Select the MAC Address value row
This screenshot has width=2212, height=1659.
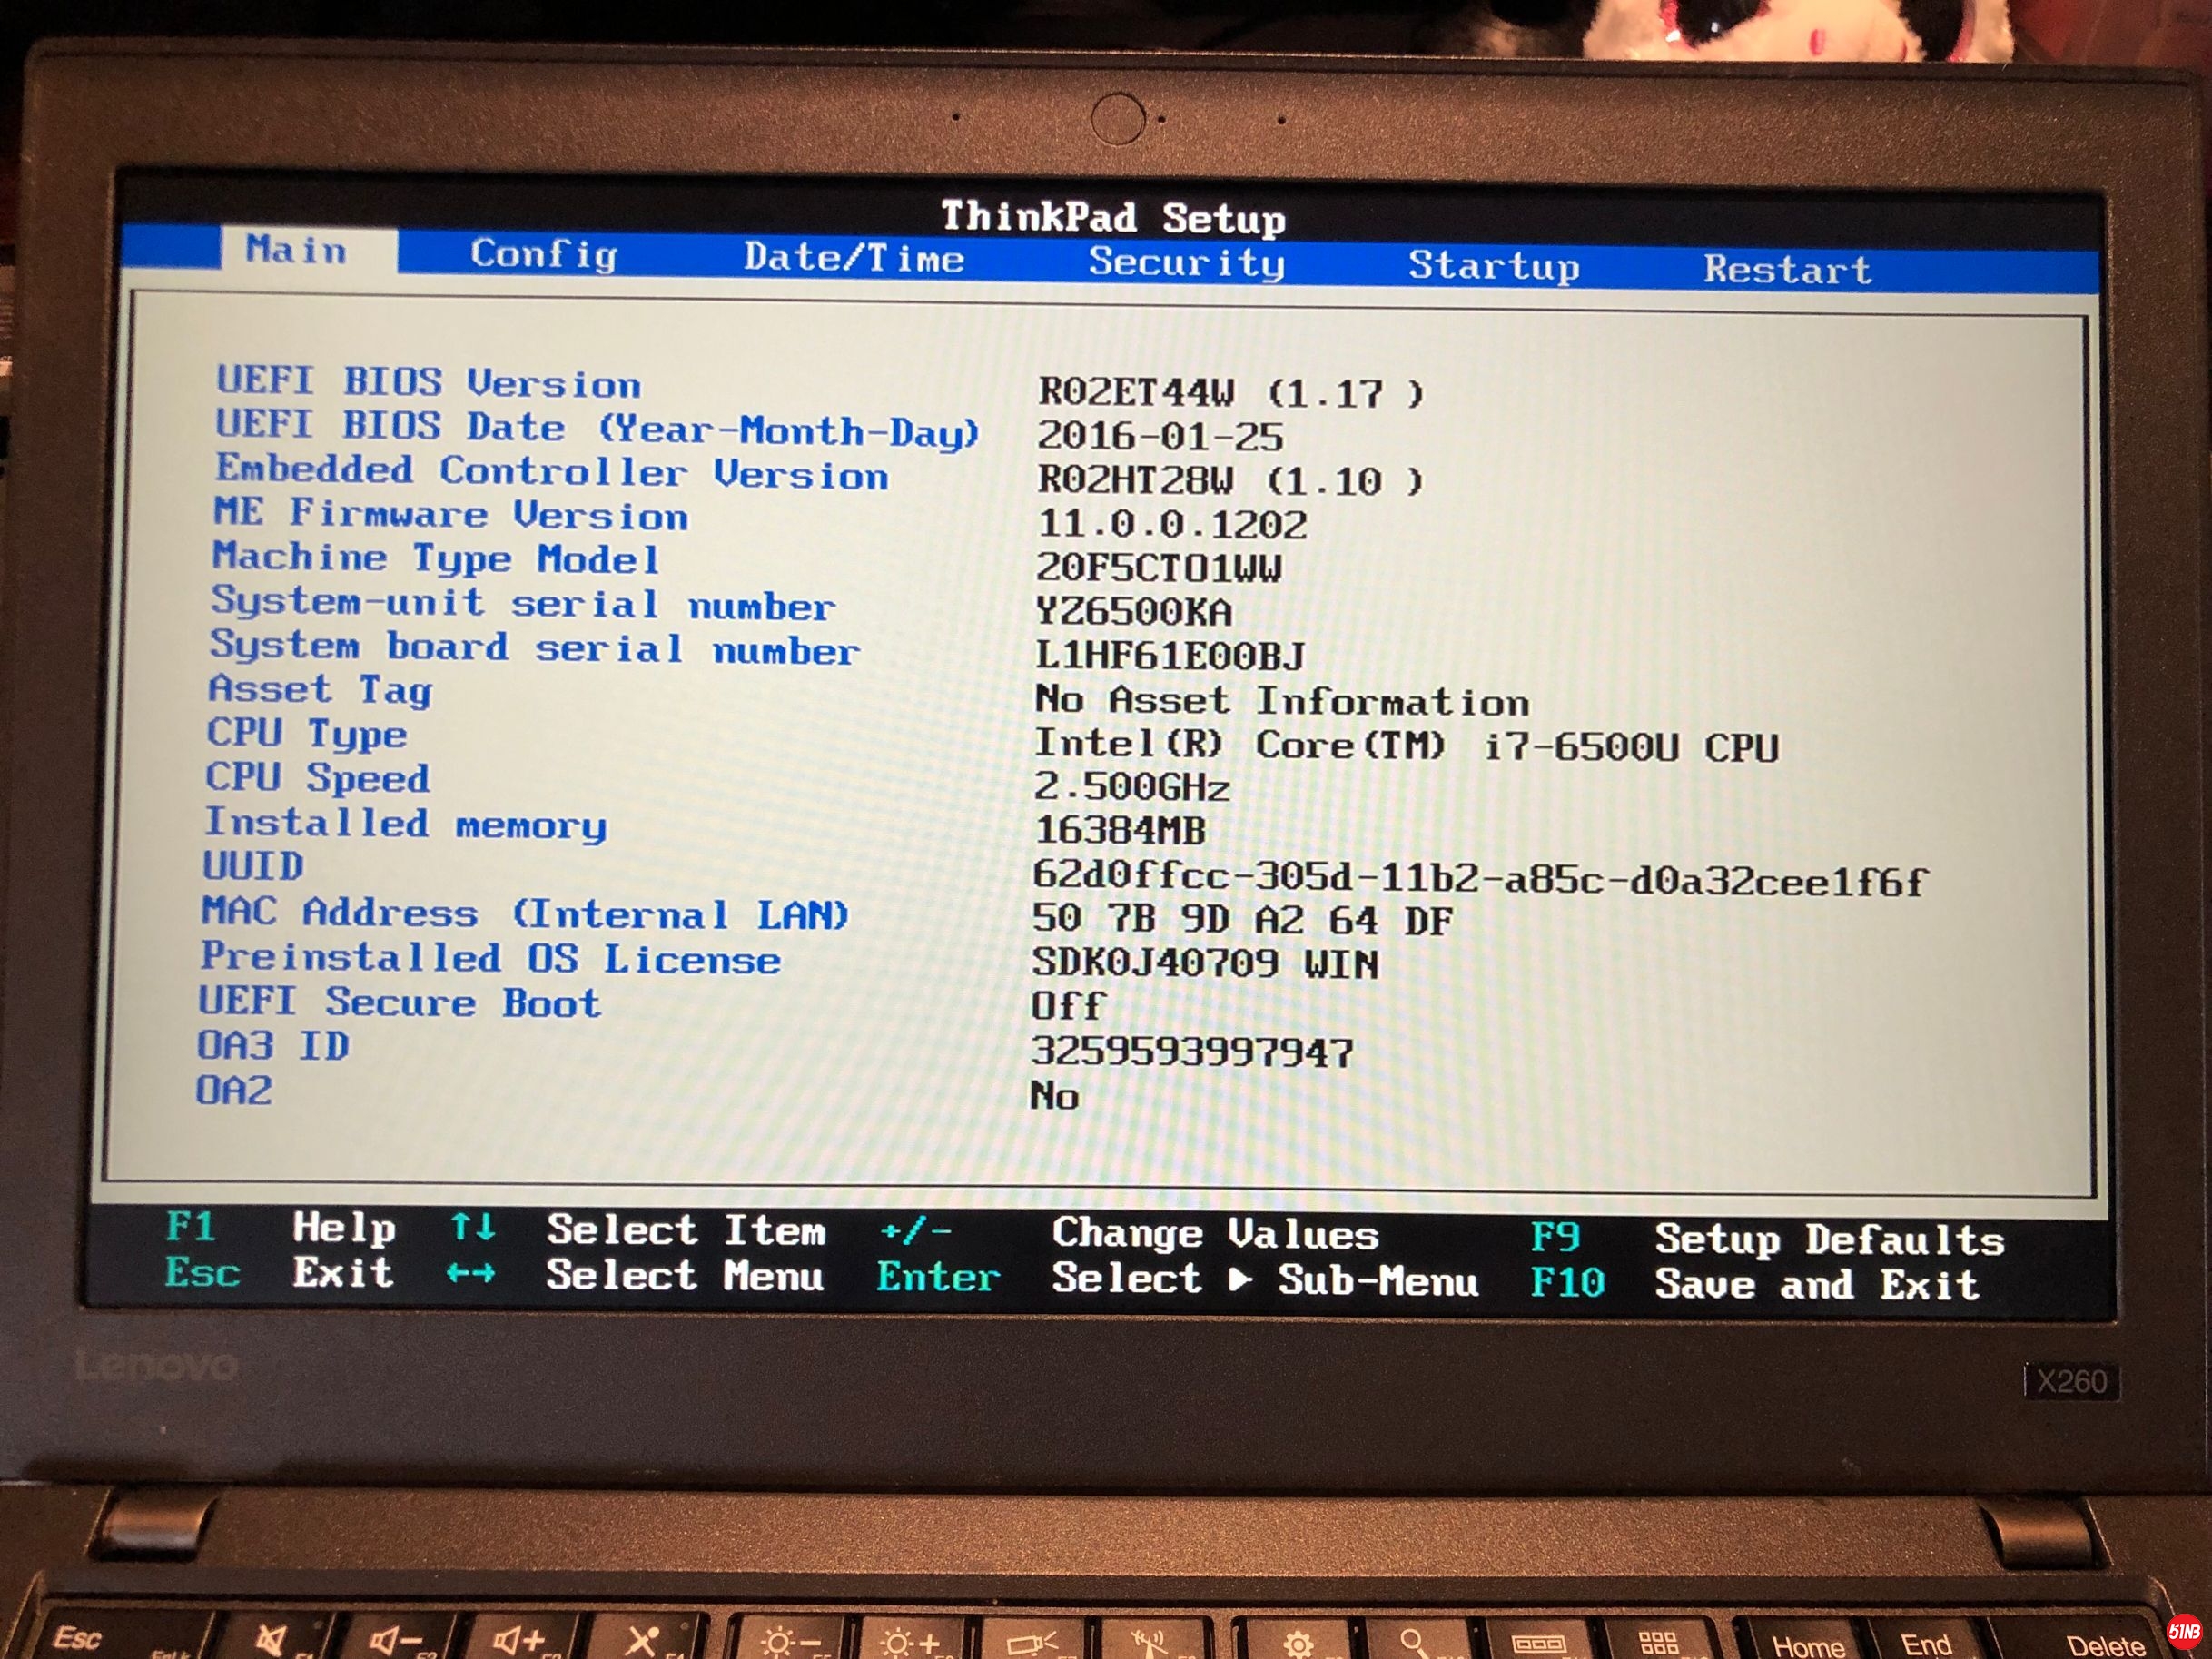1241,919
